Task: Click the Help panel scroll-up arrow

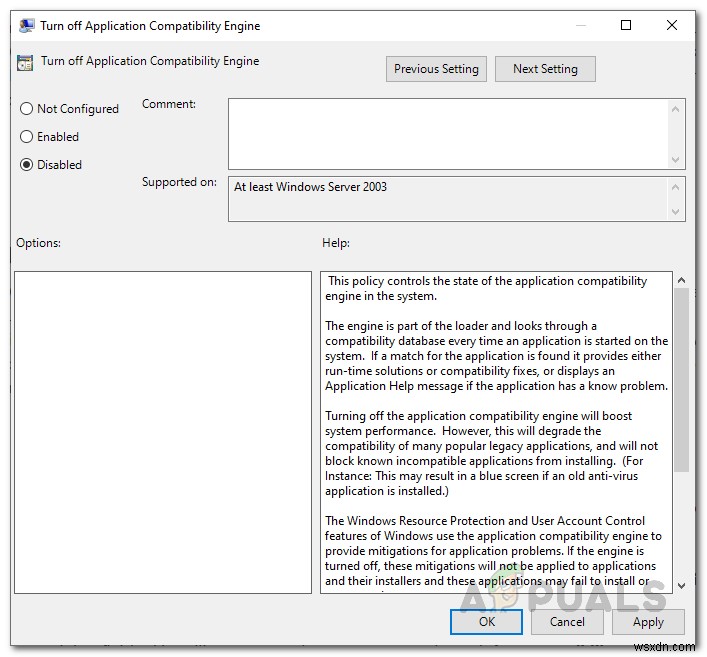Action: [x=681, y=280]
